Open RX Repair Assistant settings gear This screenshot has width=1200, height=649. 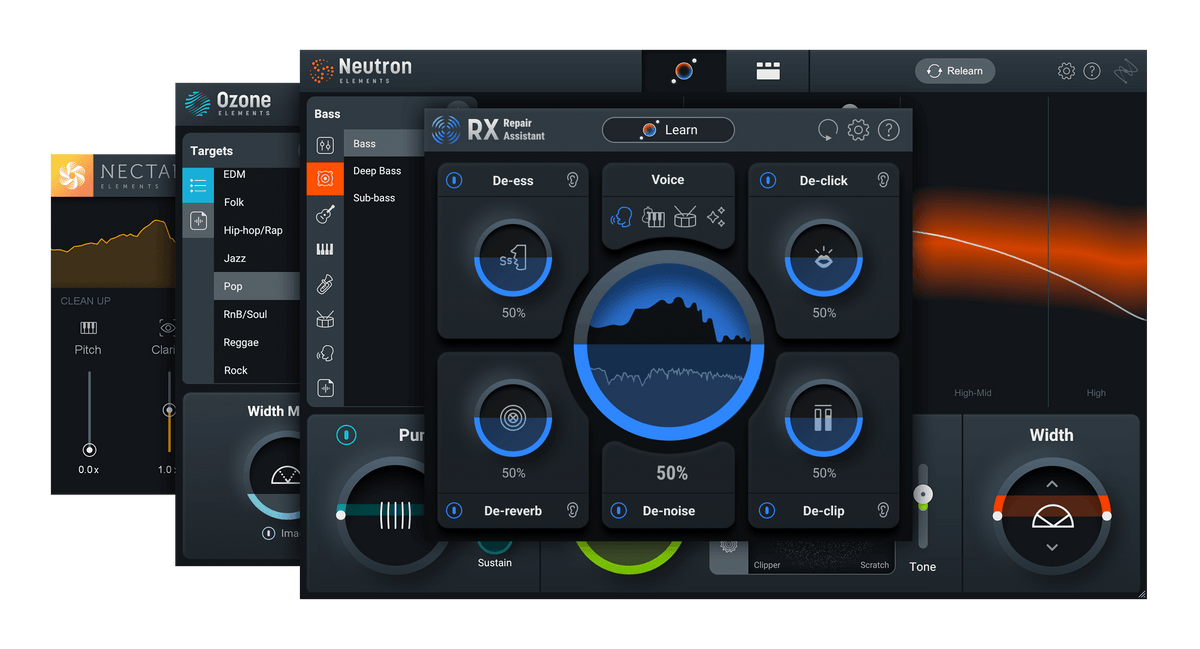(x=858, y=130)
